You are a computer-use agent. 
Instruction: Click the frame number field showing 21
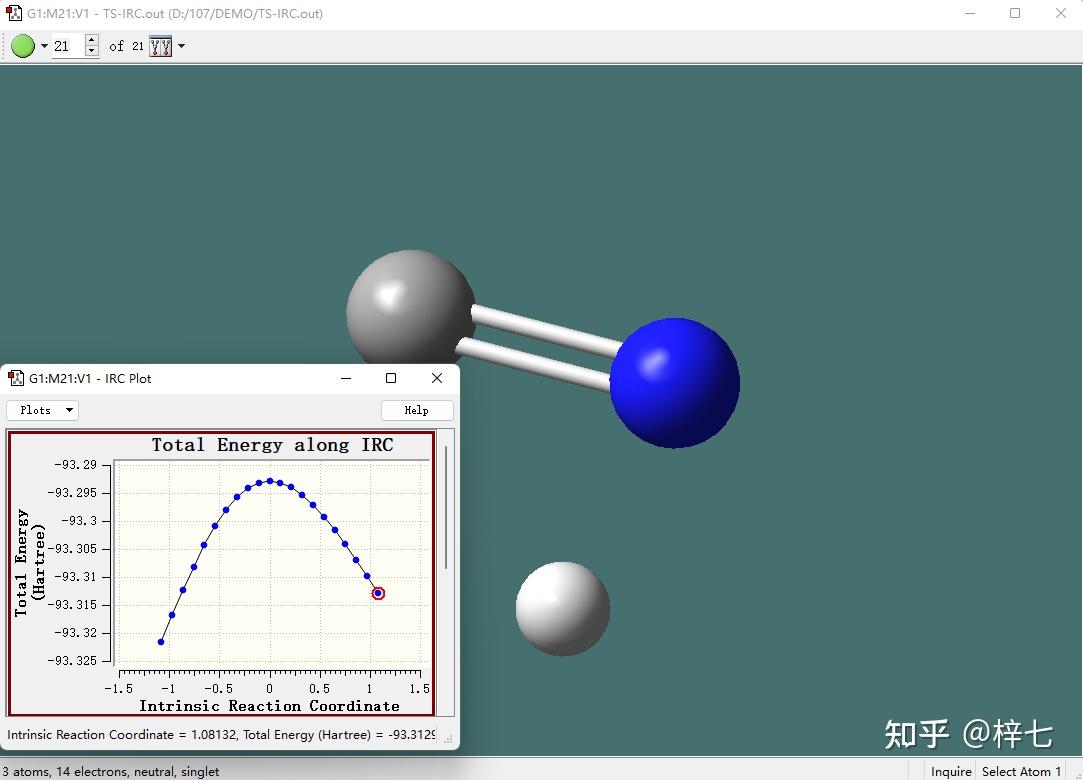click(x=68, y=46)
